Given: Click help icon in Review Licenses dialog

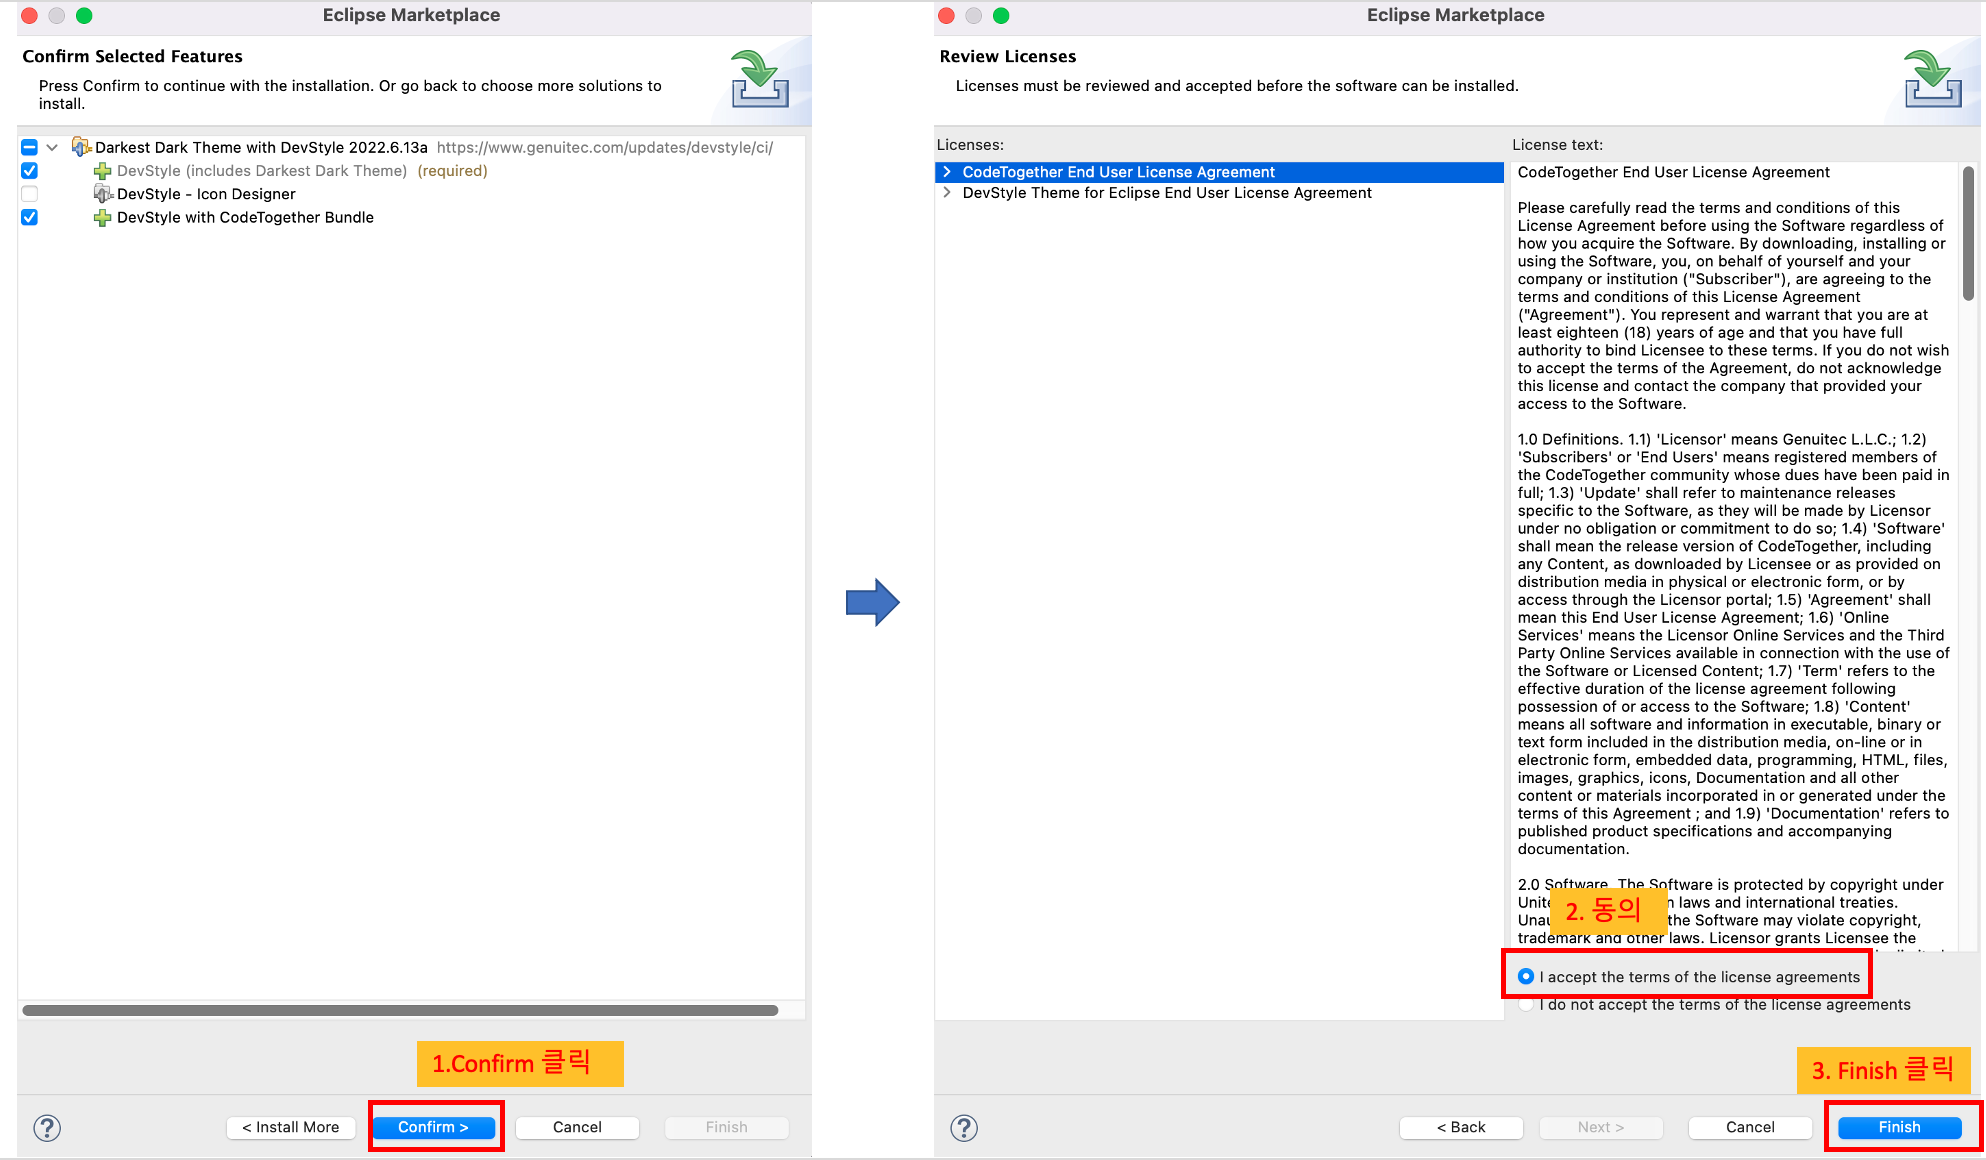Looking at the screenshot, I should [963, 1128].
